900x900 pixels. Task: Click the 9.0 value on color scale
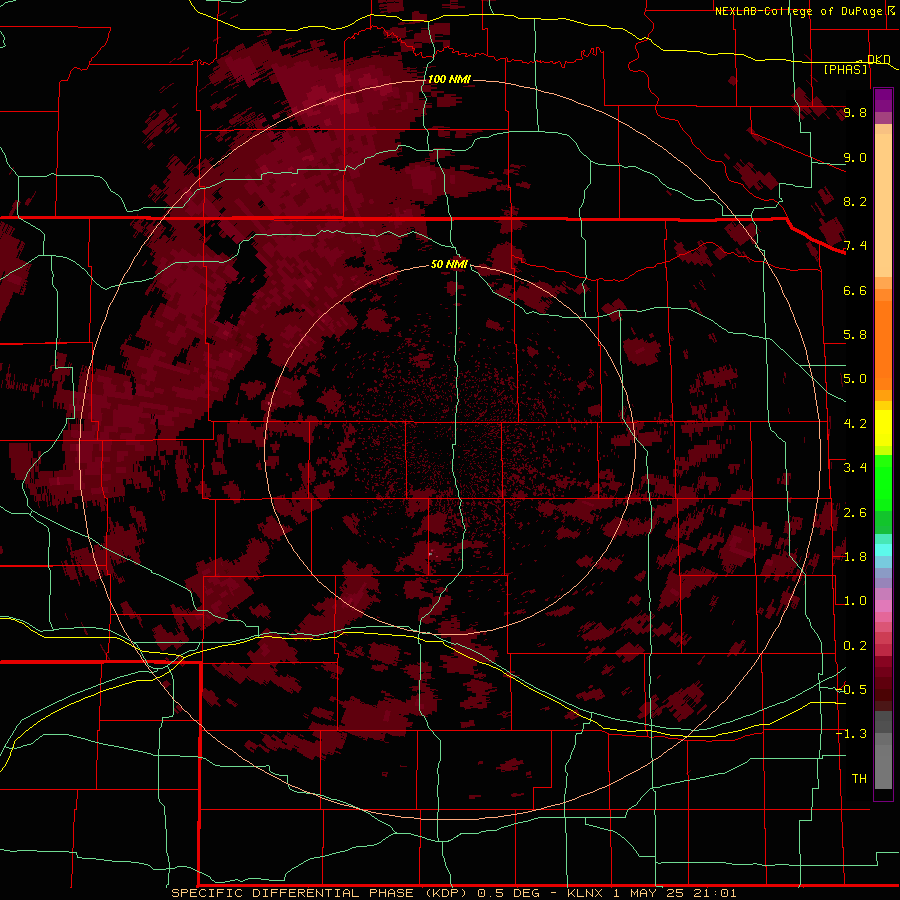tap(855, 157)
